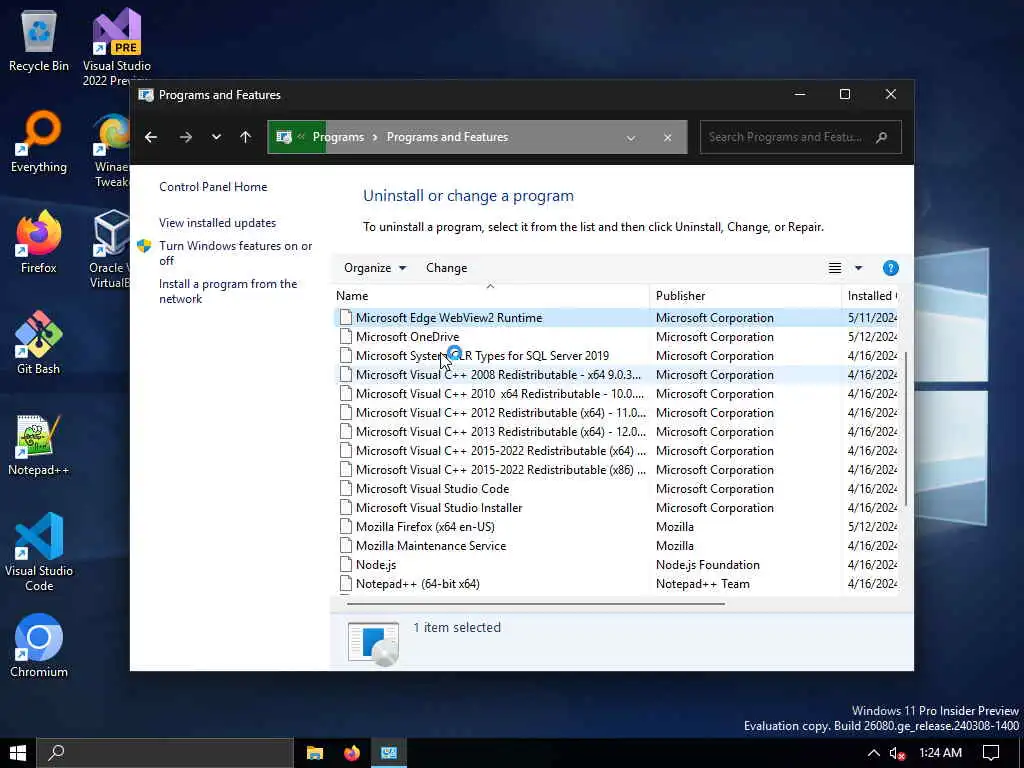This screenshot has width=1024, height=768.
Task: Select Notepad++ (64-bit x64) entry
Action: click(x=616, y=583)
